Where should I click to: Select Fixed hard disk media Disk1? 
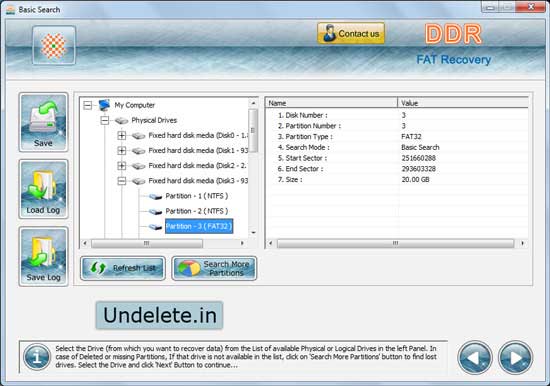[x=198, y=151]
